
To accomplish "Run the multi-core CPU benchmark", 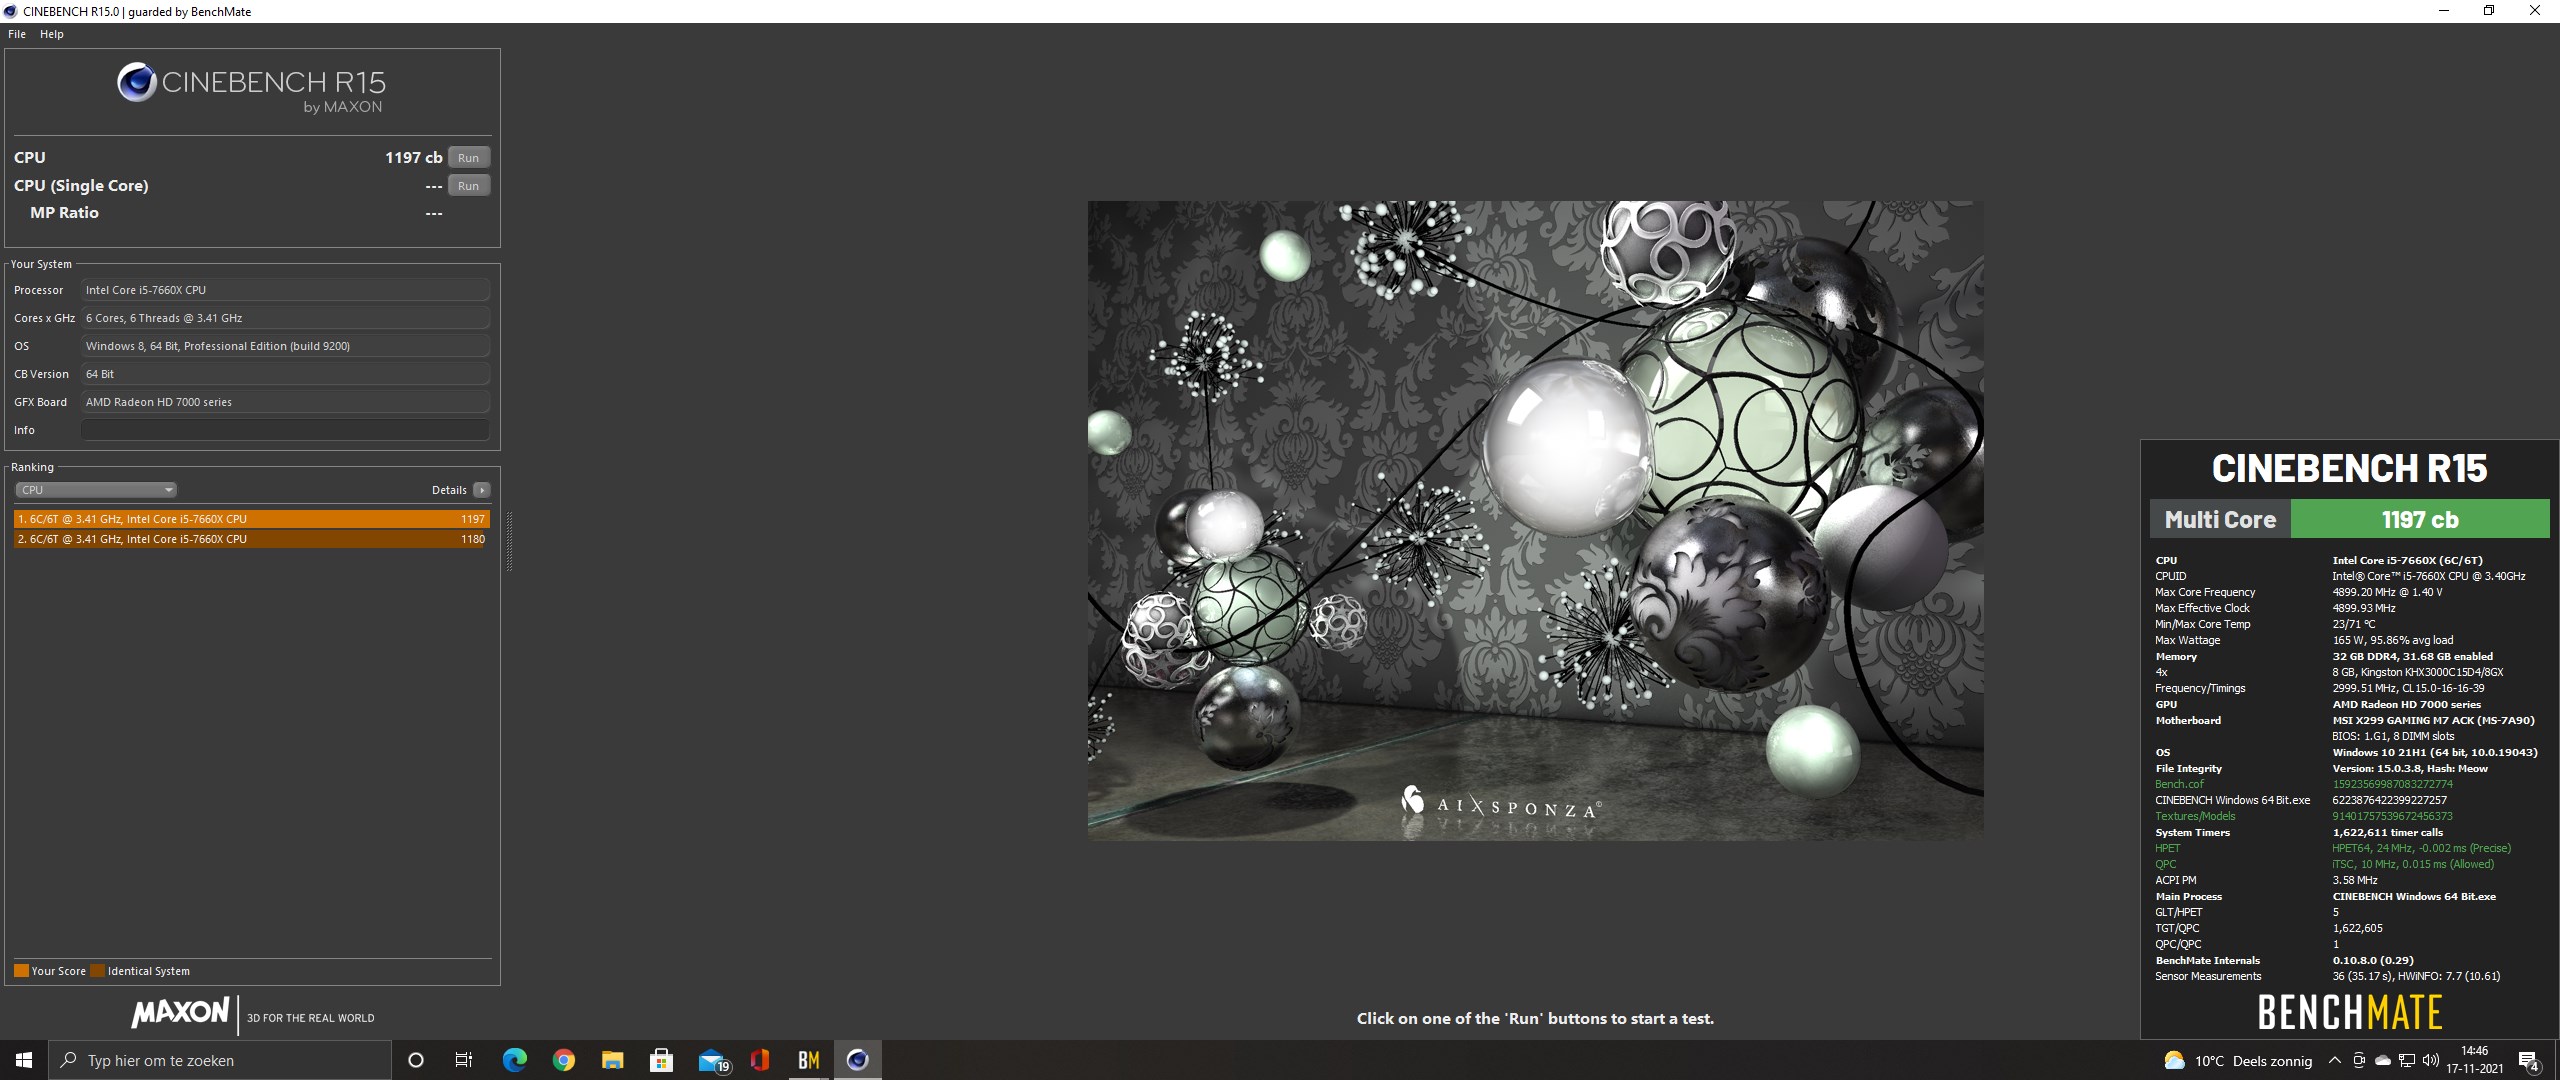I will point(468,158).
